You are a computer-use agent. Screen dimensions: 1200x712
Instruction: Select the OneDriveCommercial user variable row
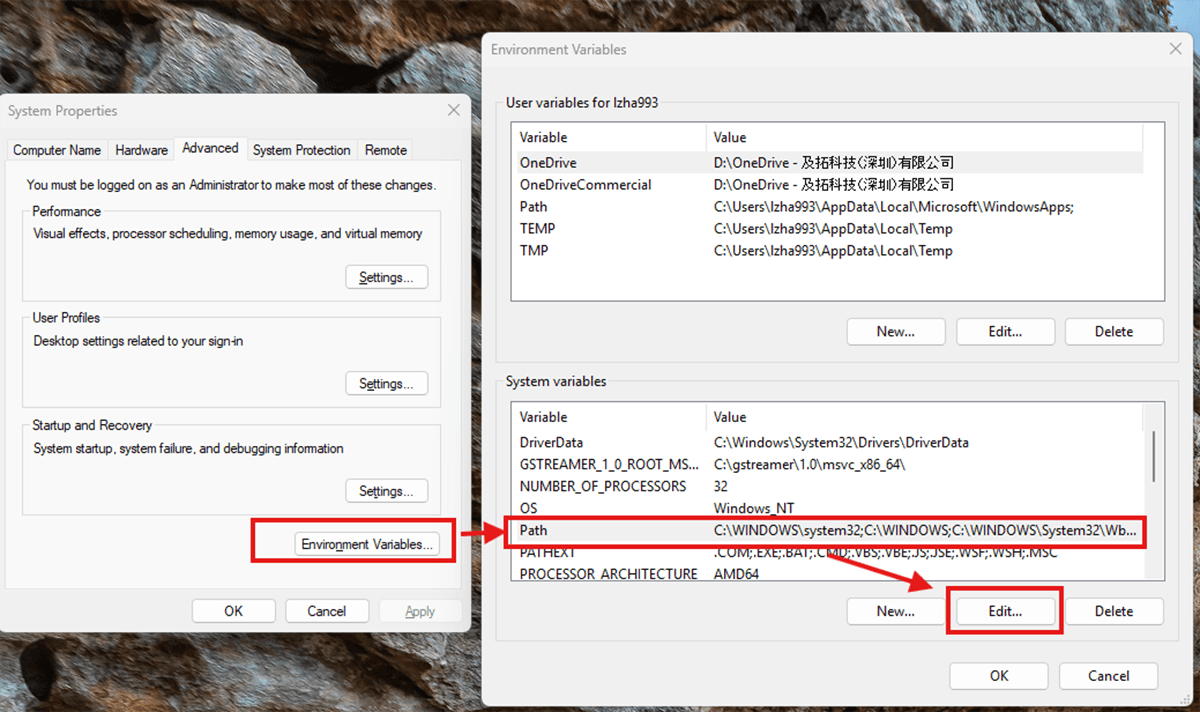[826, 185]
